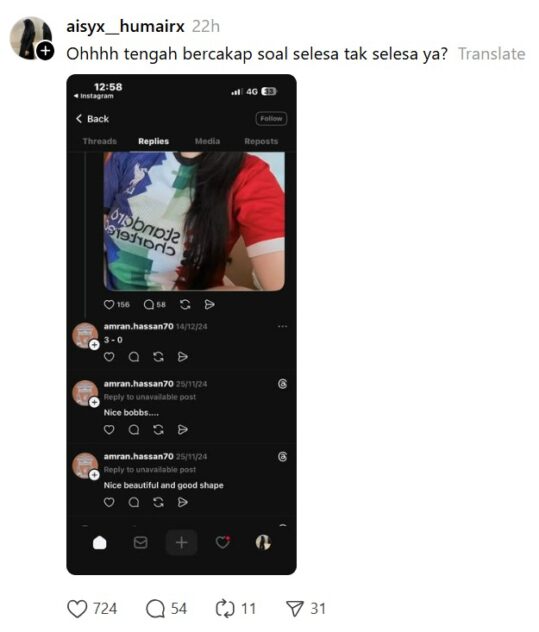539x632 pixels.
Task: Switch to the Threads tab
Action: (100, 141)
